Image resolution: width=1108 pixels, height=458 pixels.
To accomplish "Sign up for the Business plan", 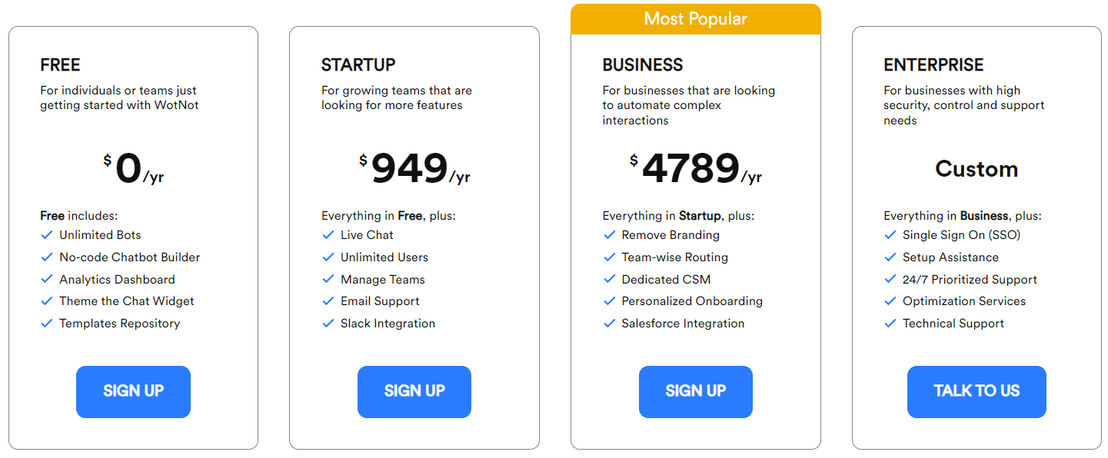I will coord(696,392).
